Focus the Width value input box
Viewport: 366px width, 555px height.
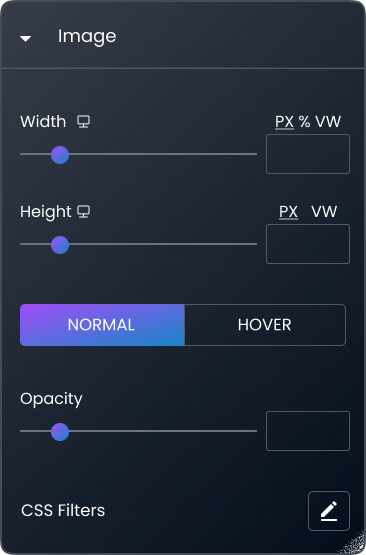click(308, 154)
